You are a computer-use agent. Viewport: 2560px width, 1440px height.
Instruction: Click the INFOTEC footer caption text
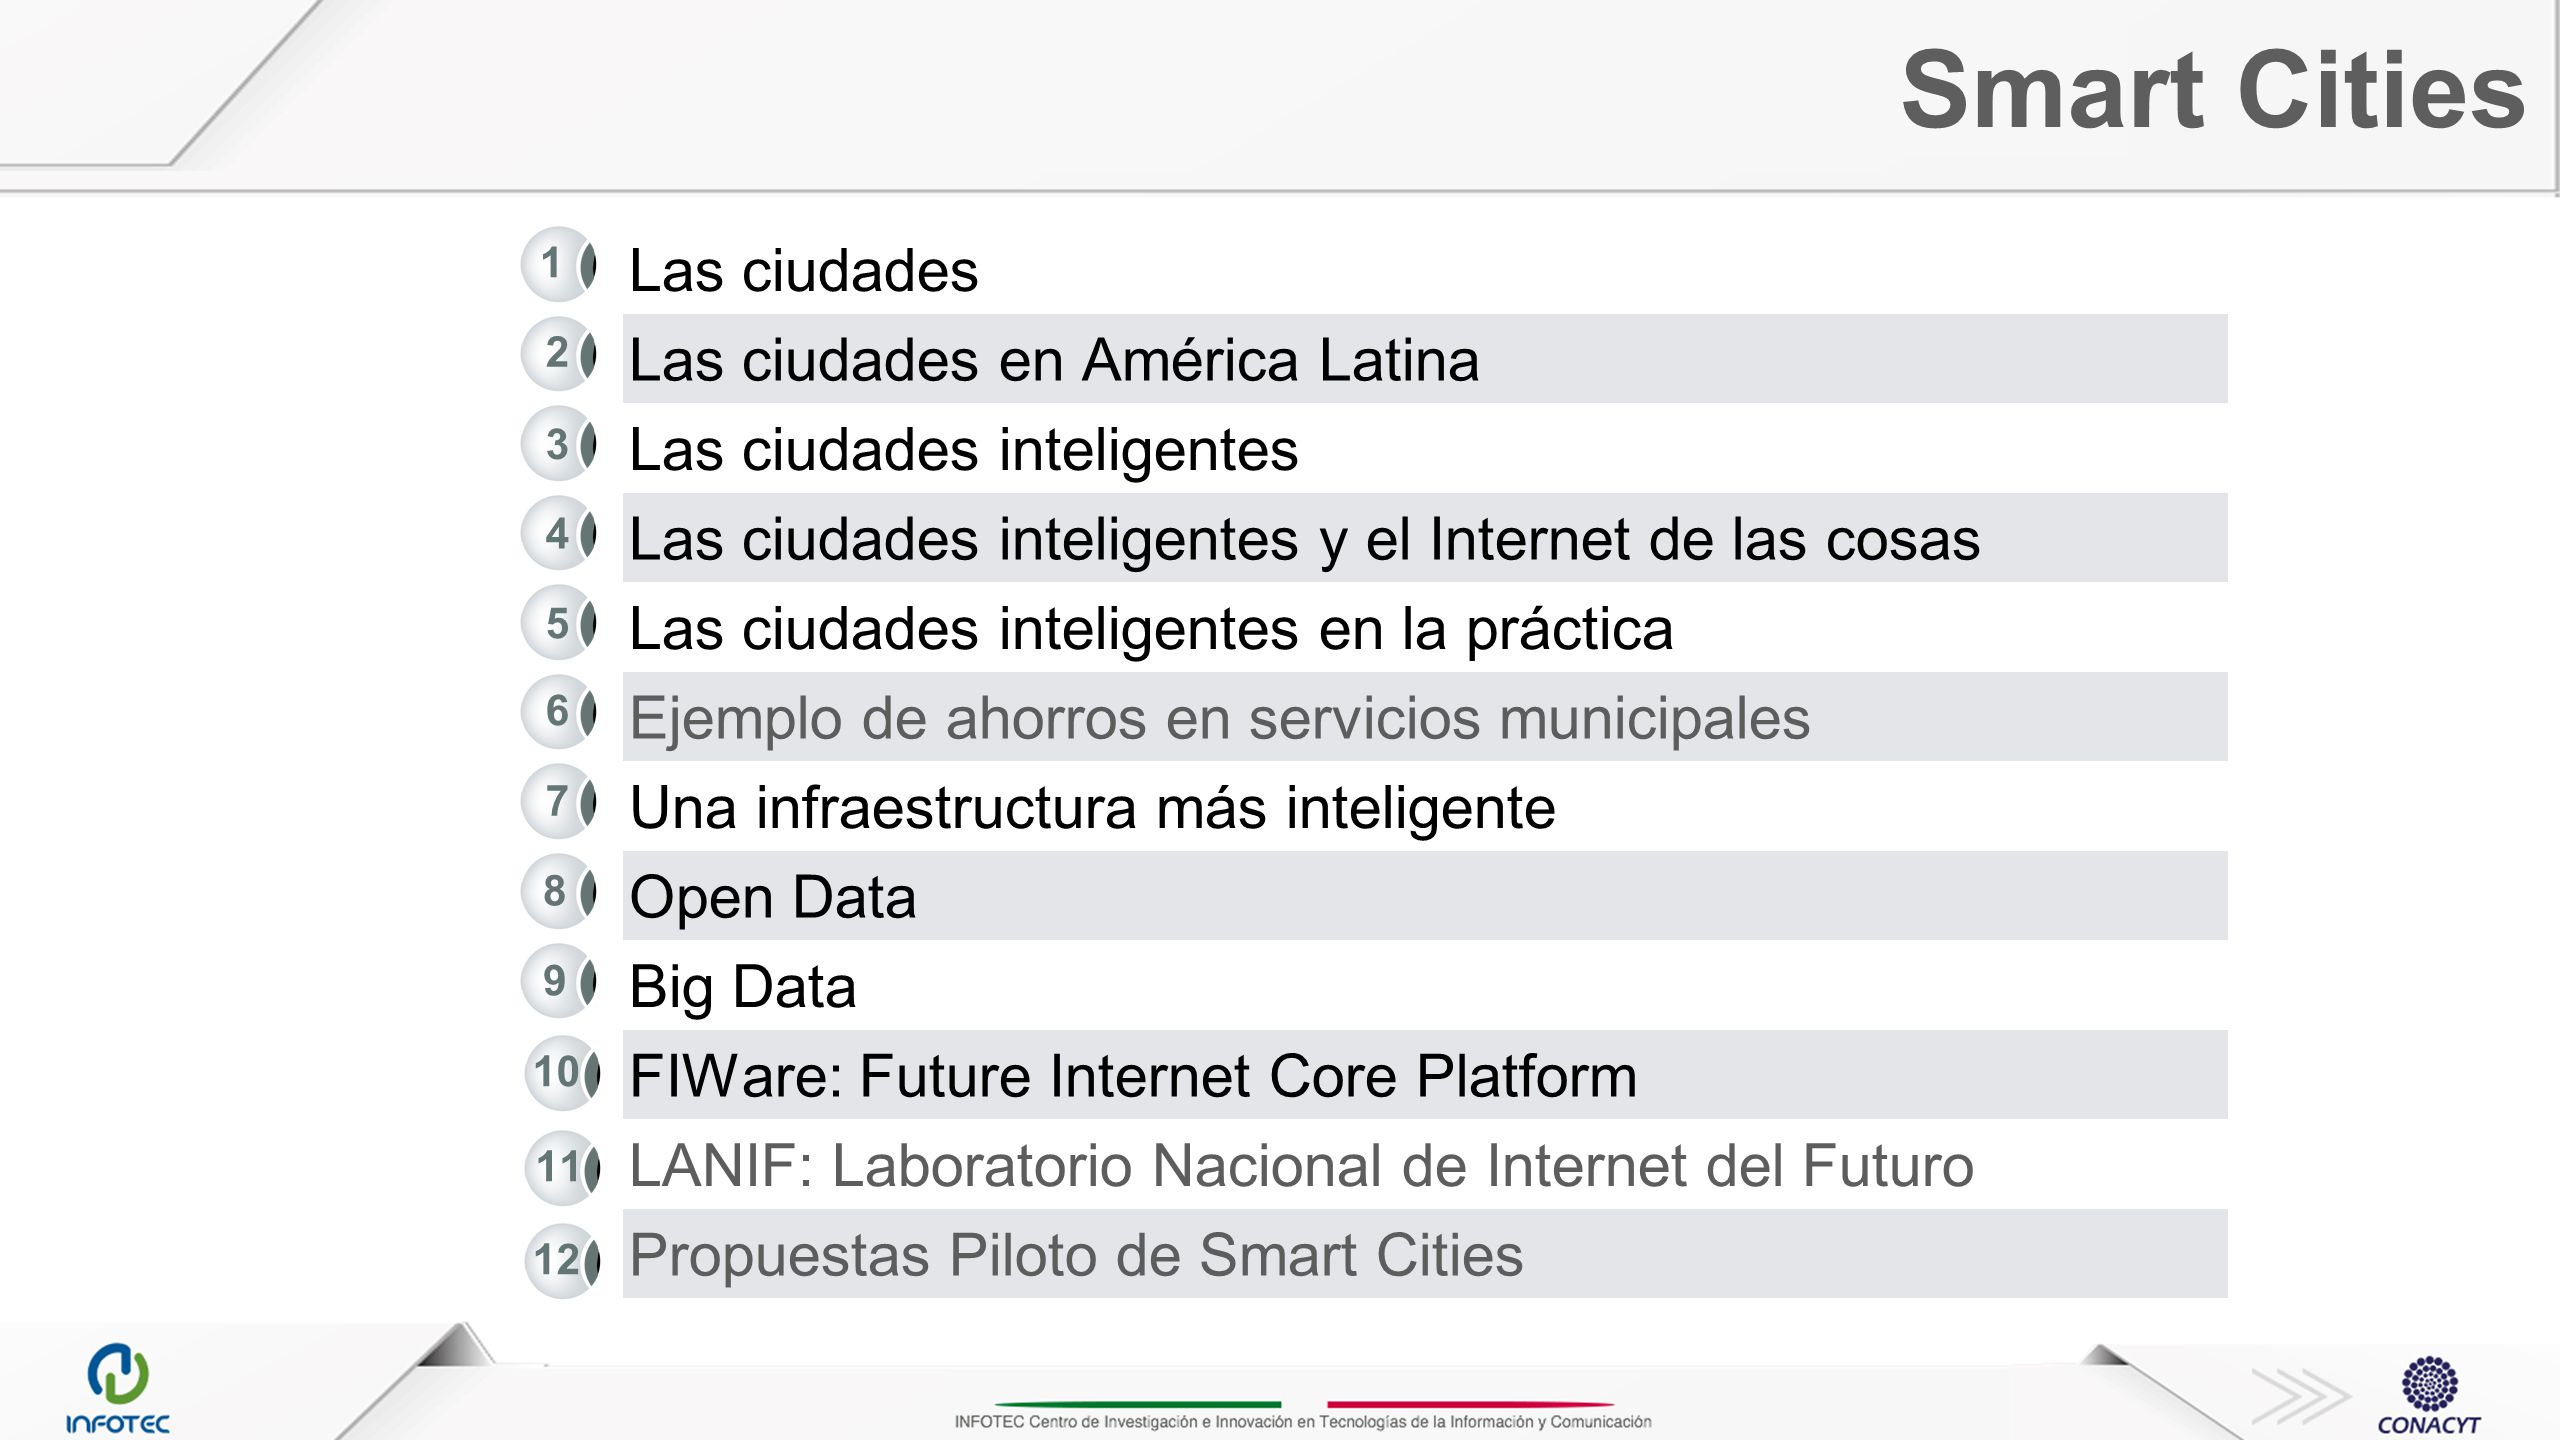(x=1303, y=1421)
